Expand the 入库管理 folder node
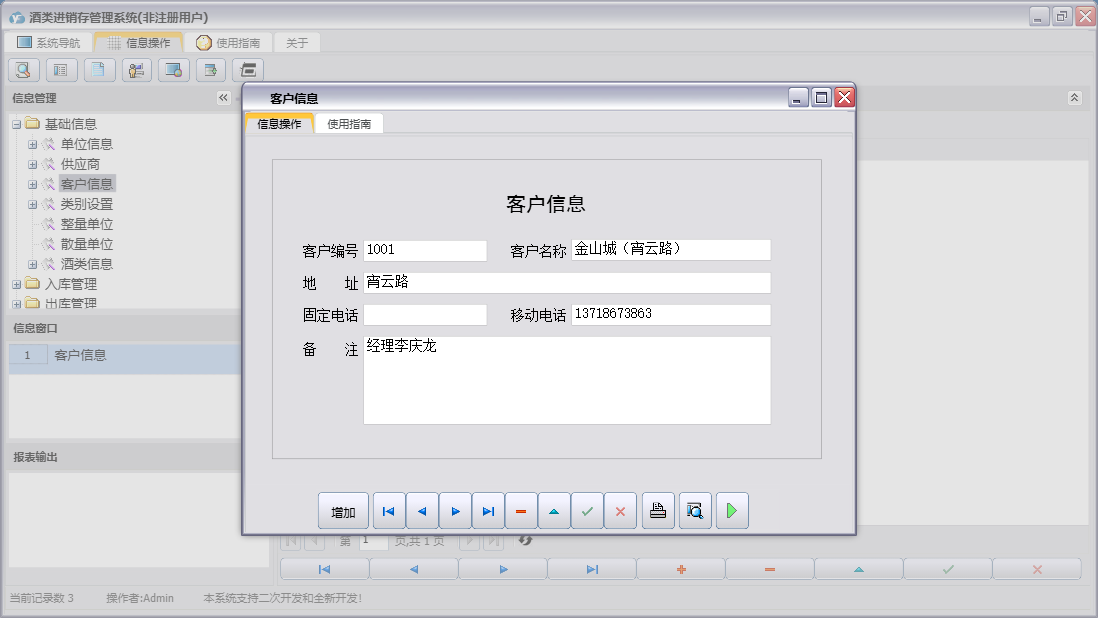Image resolution: width=1098 pixels, height=618 pixels. click(16, 284)
